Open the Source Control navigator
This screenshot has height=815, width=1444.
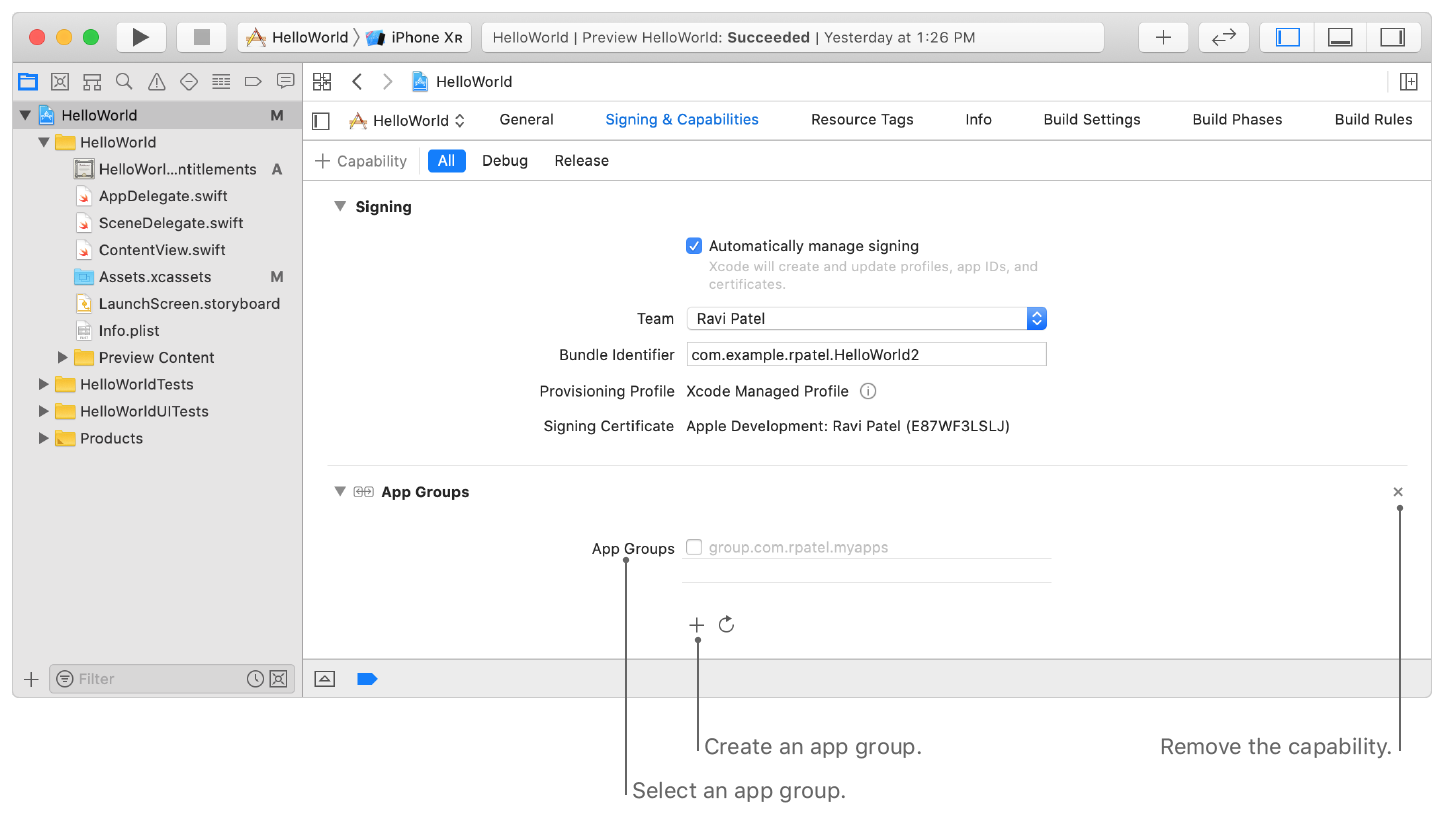[60, 81]
